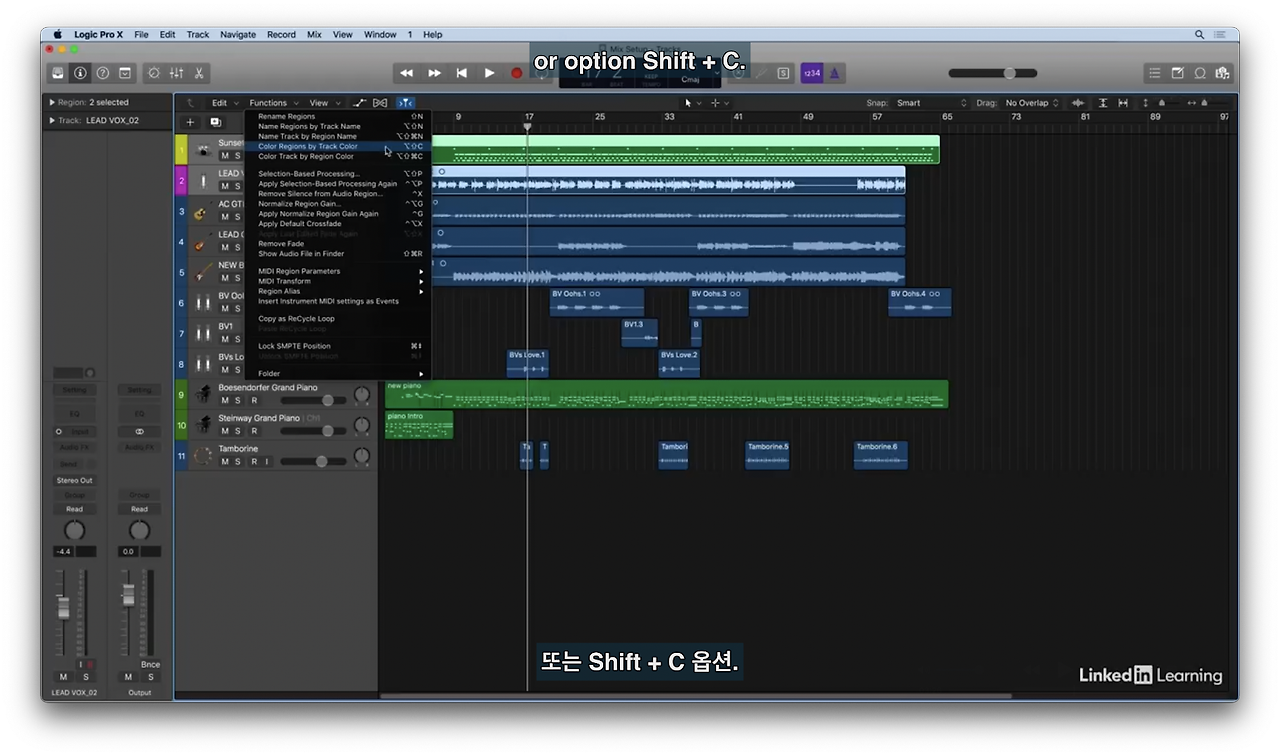
Task: Open the Mixer faders icon
Action: click(176, 73)
